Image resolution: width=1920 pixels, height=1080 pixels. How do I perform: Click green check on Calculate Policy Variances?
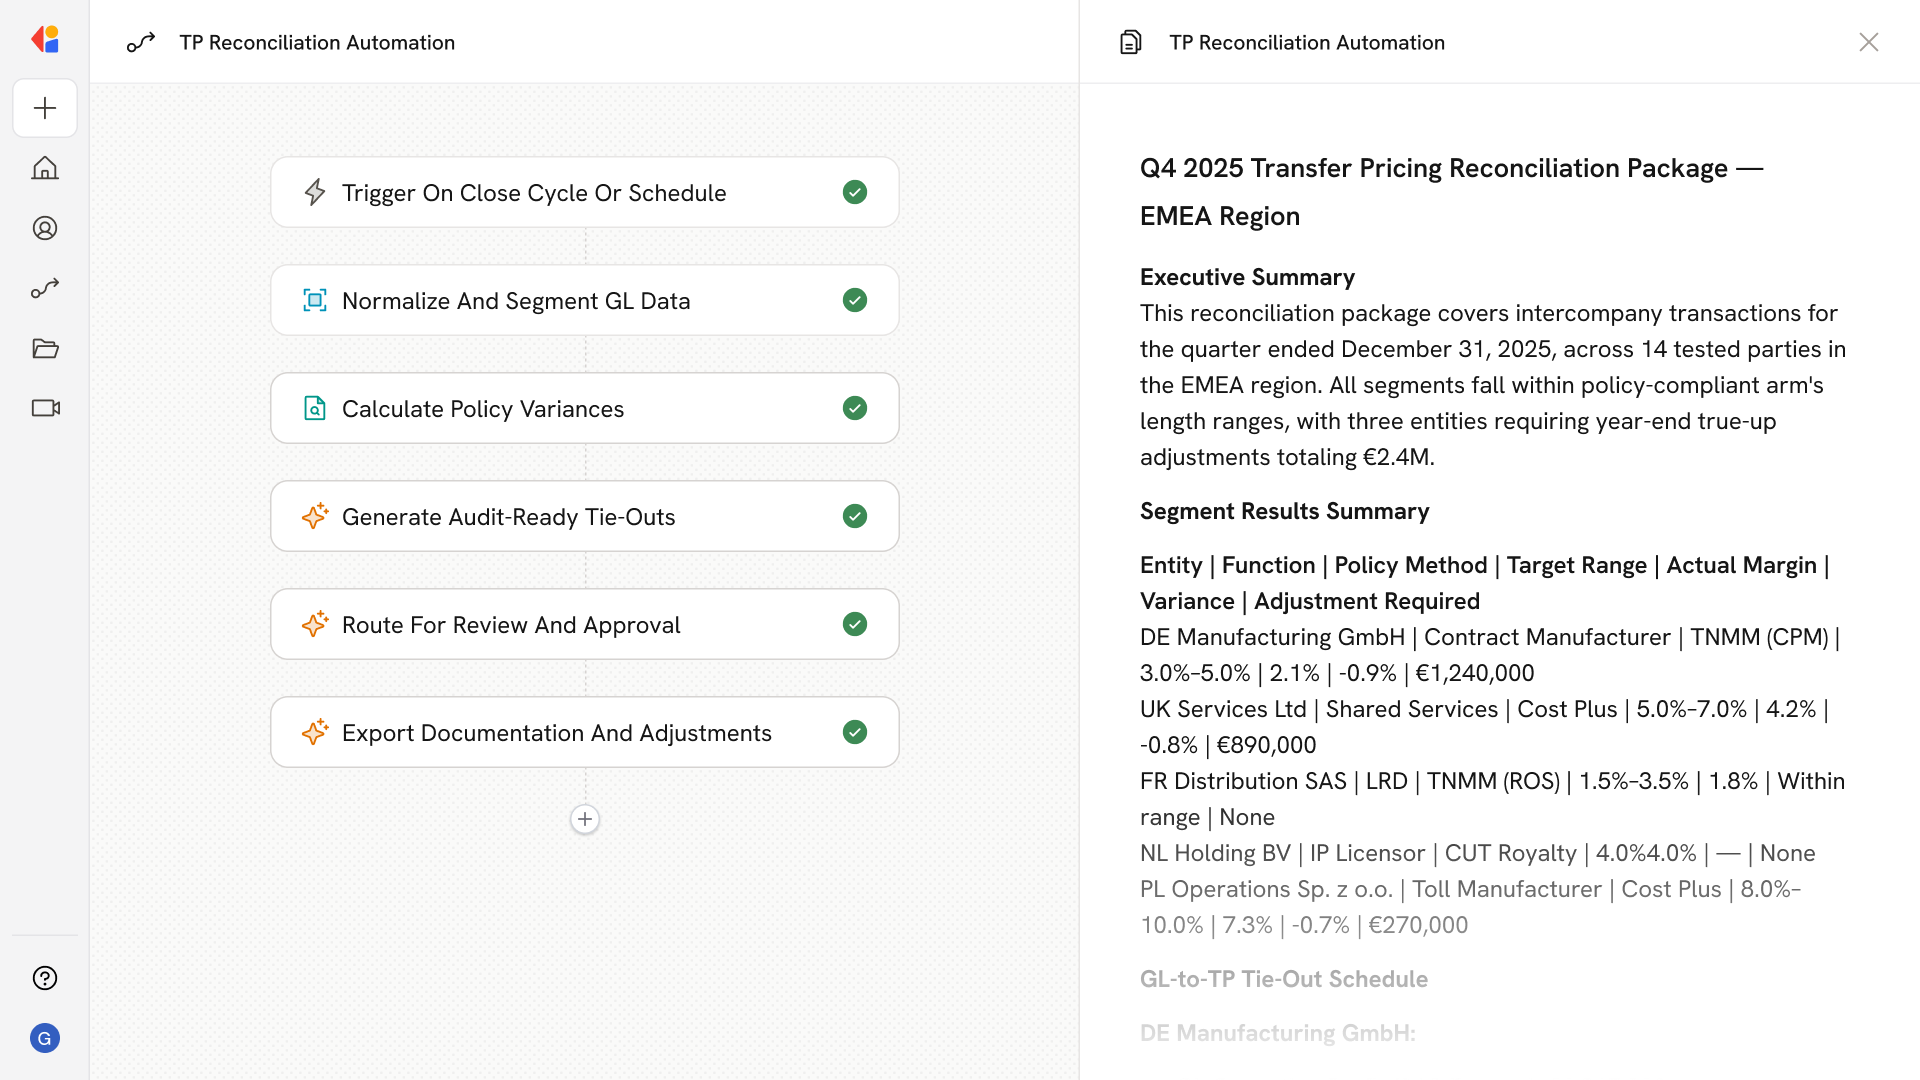[x=854, y=408]
